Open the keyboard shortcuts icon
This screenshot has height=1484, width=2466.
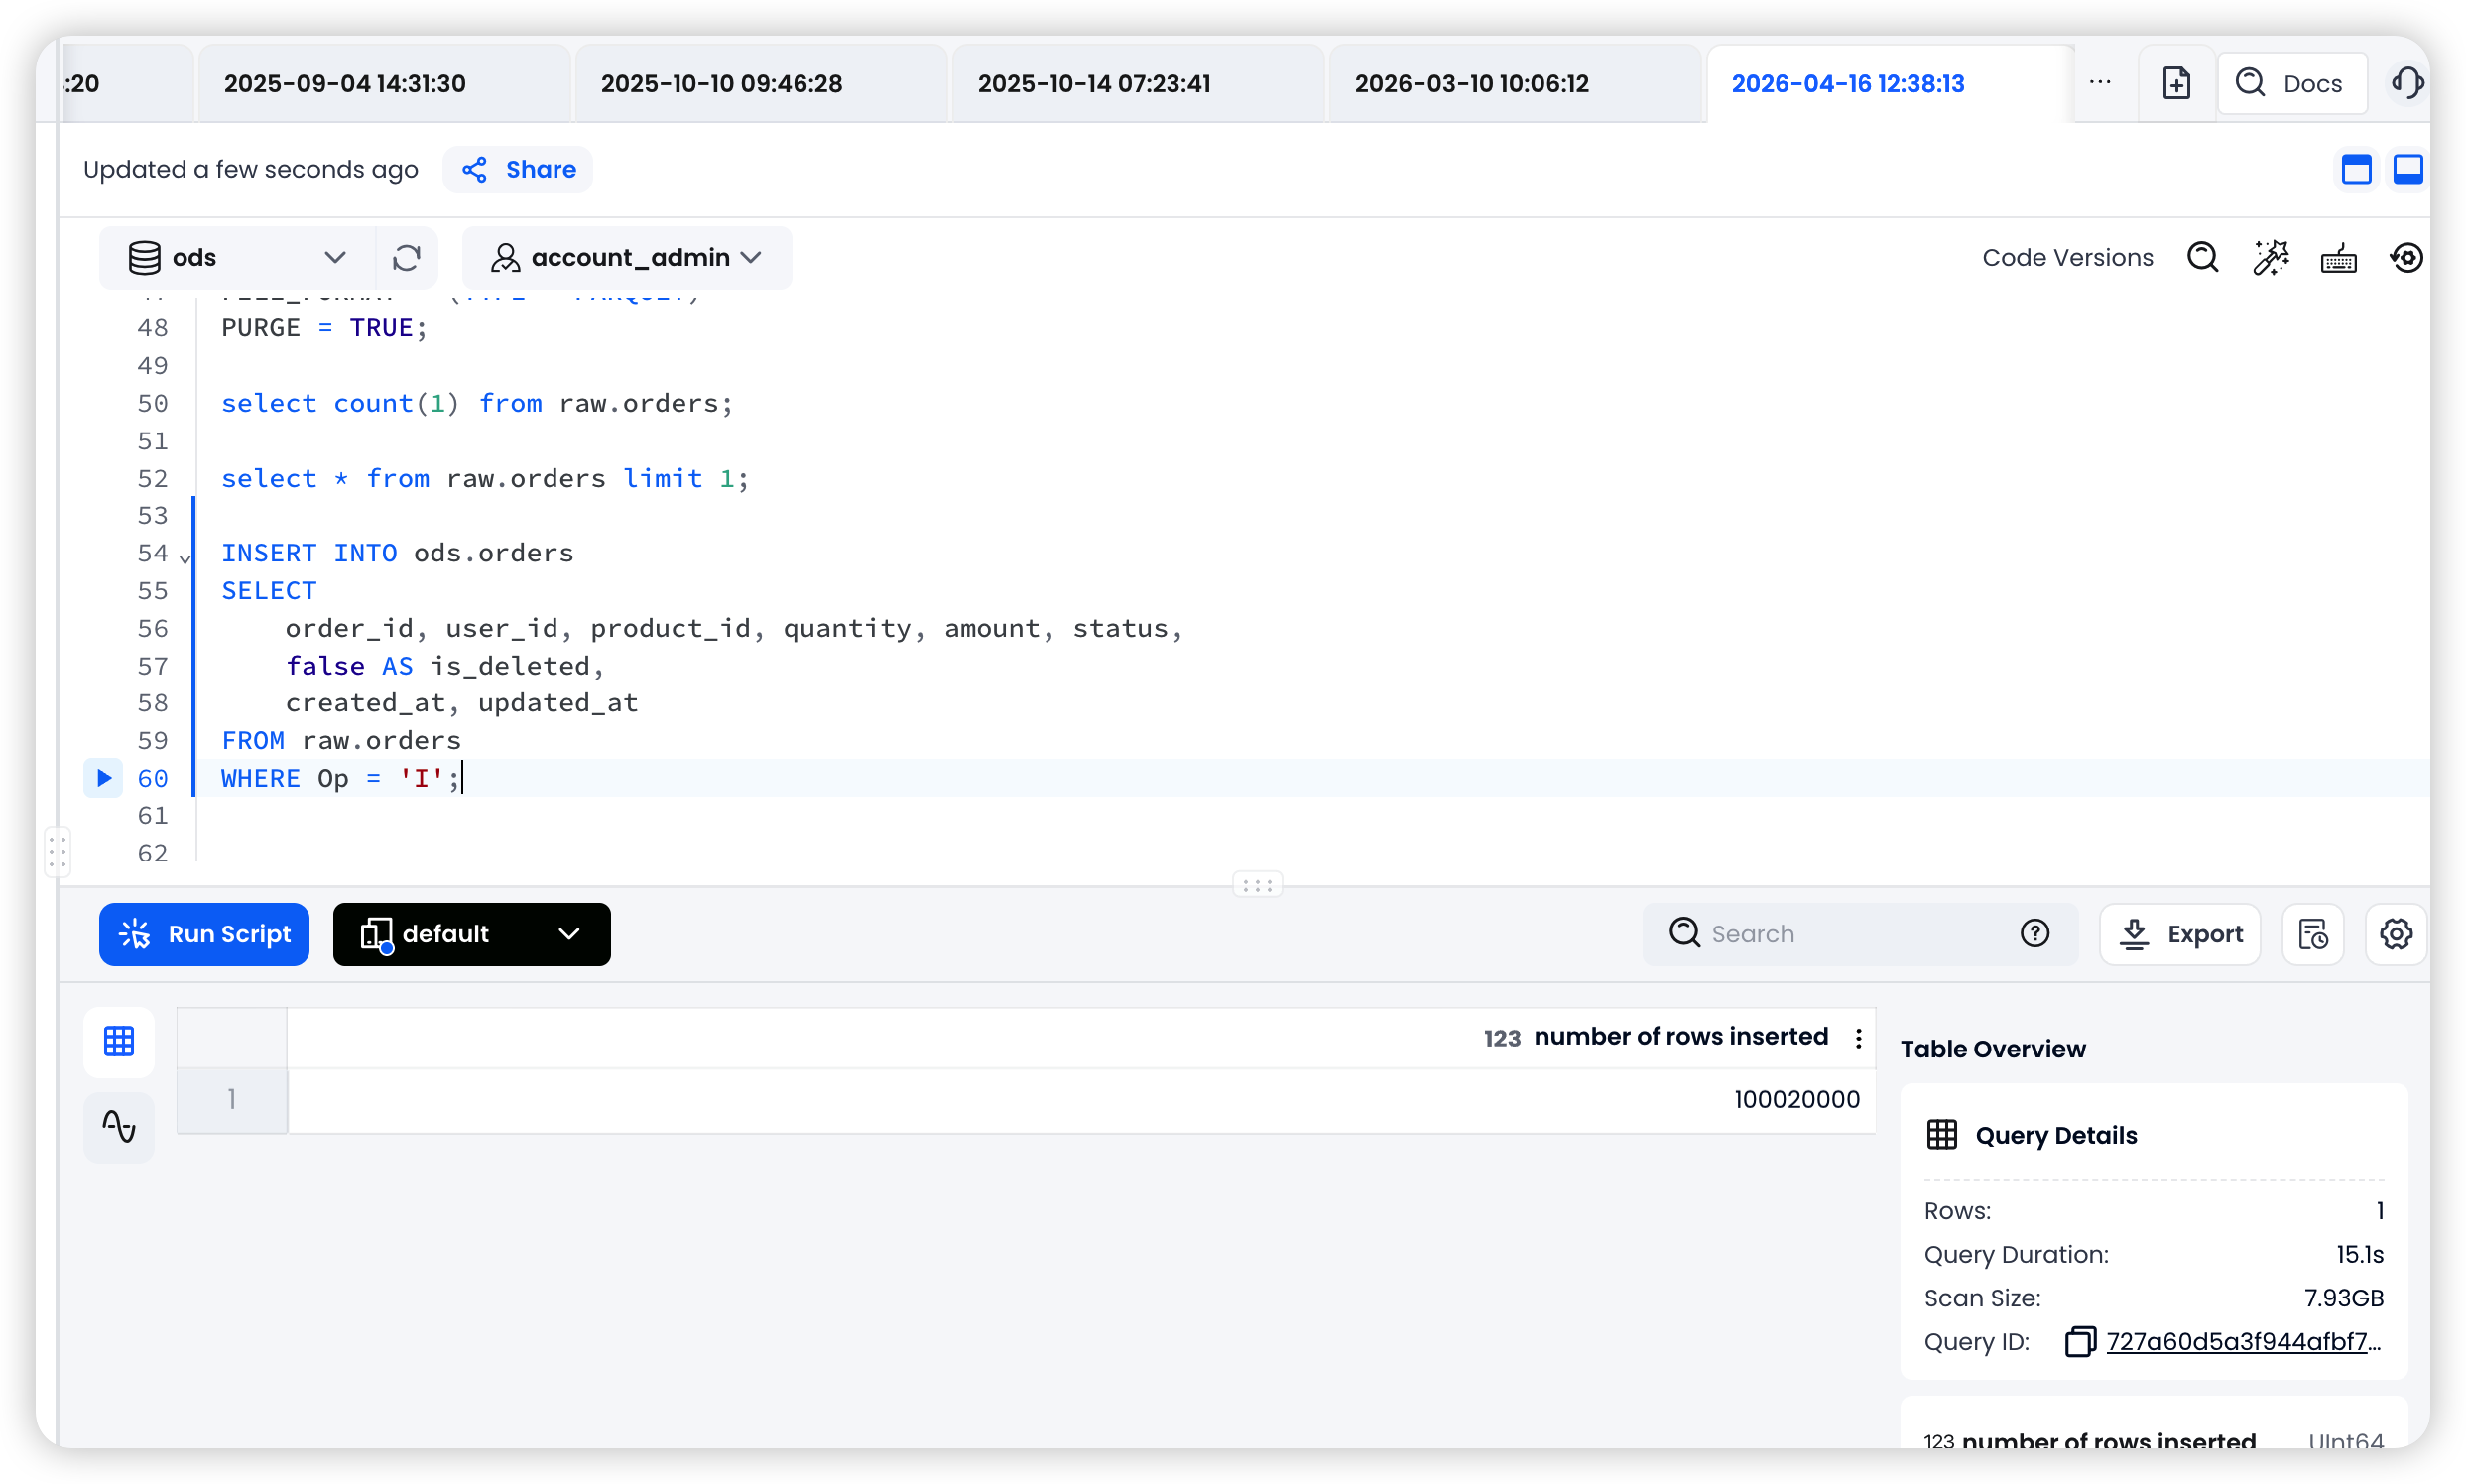tap(2338, 258)
